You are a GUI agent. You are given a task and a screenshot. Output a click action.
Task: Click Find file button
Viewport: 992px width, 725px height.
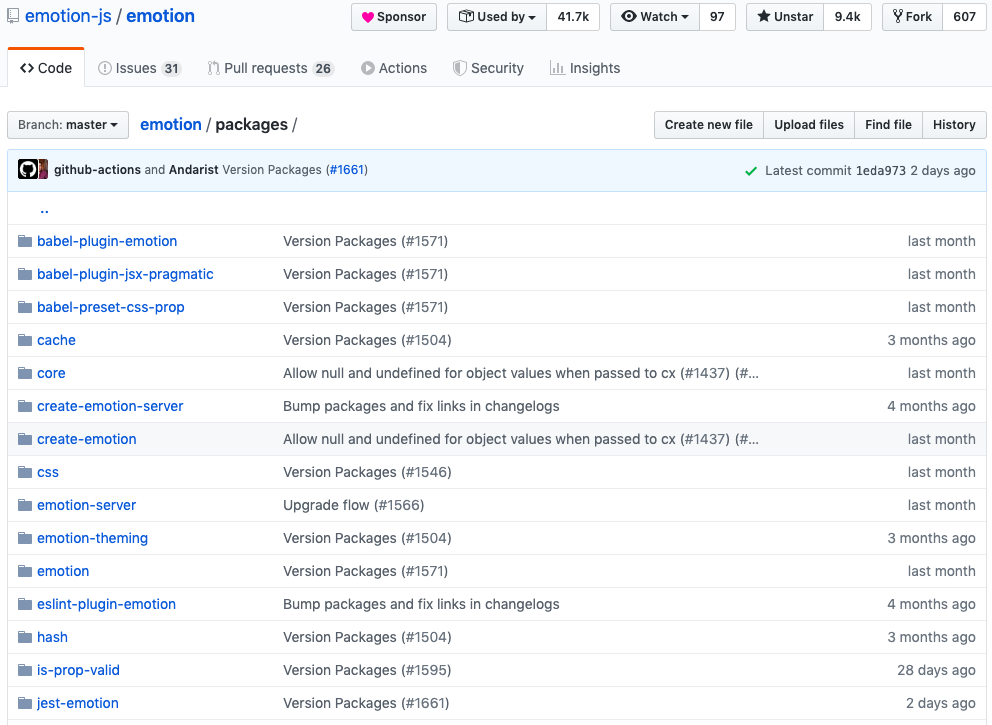point(888,125)
